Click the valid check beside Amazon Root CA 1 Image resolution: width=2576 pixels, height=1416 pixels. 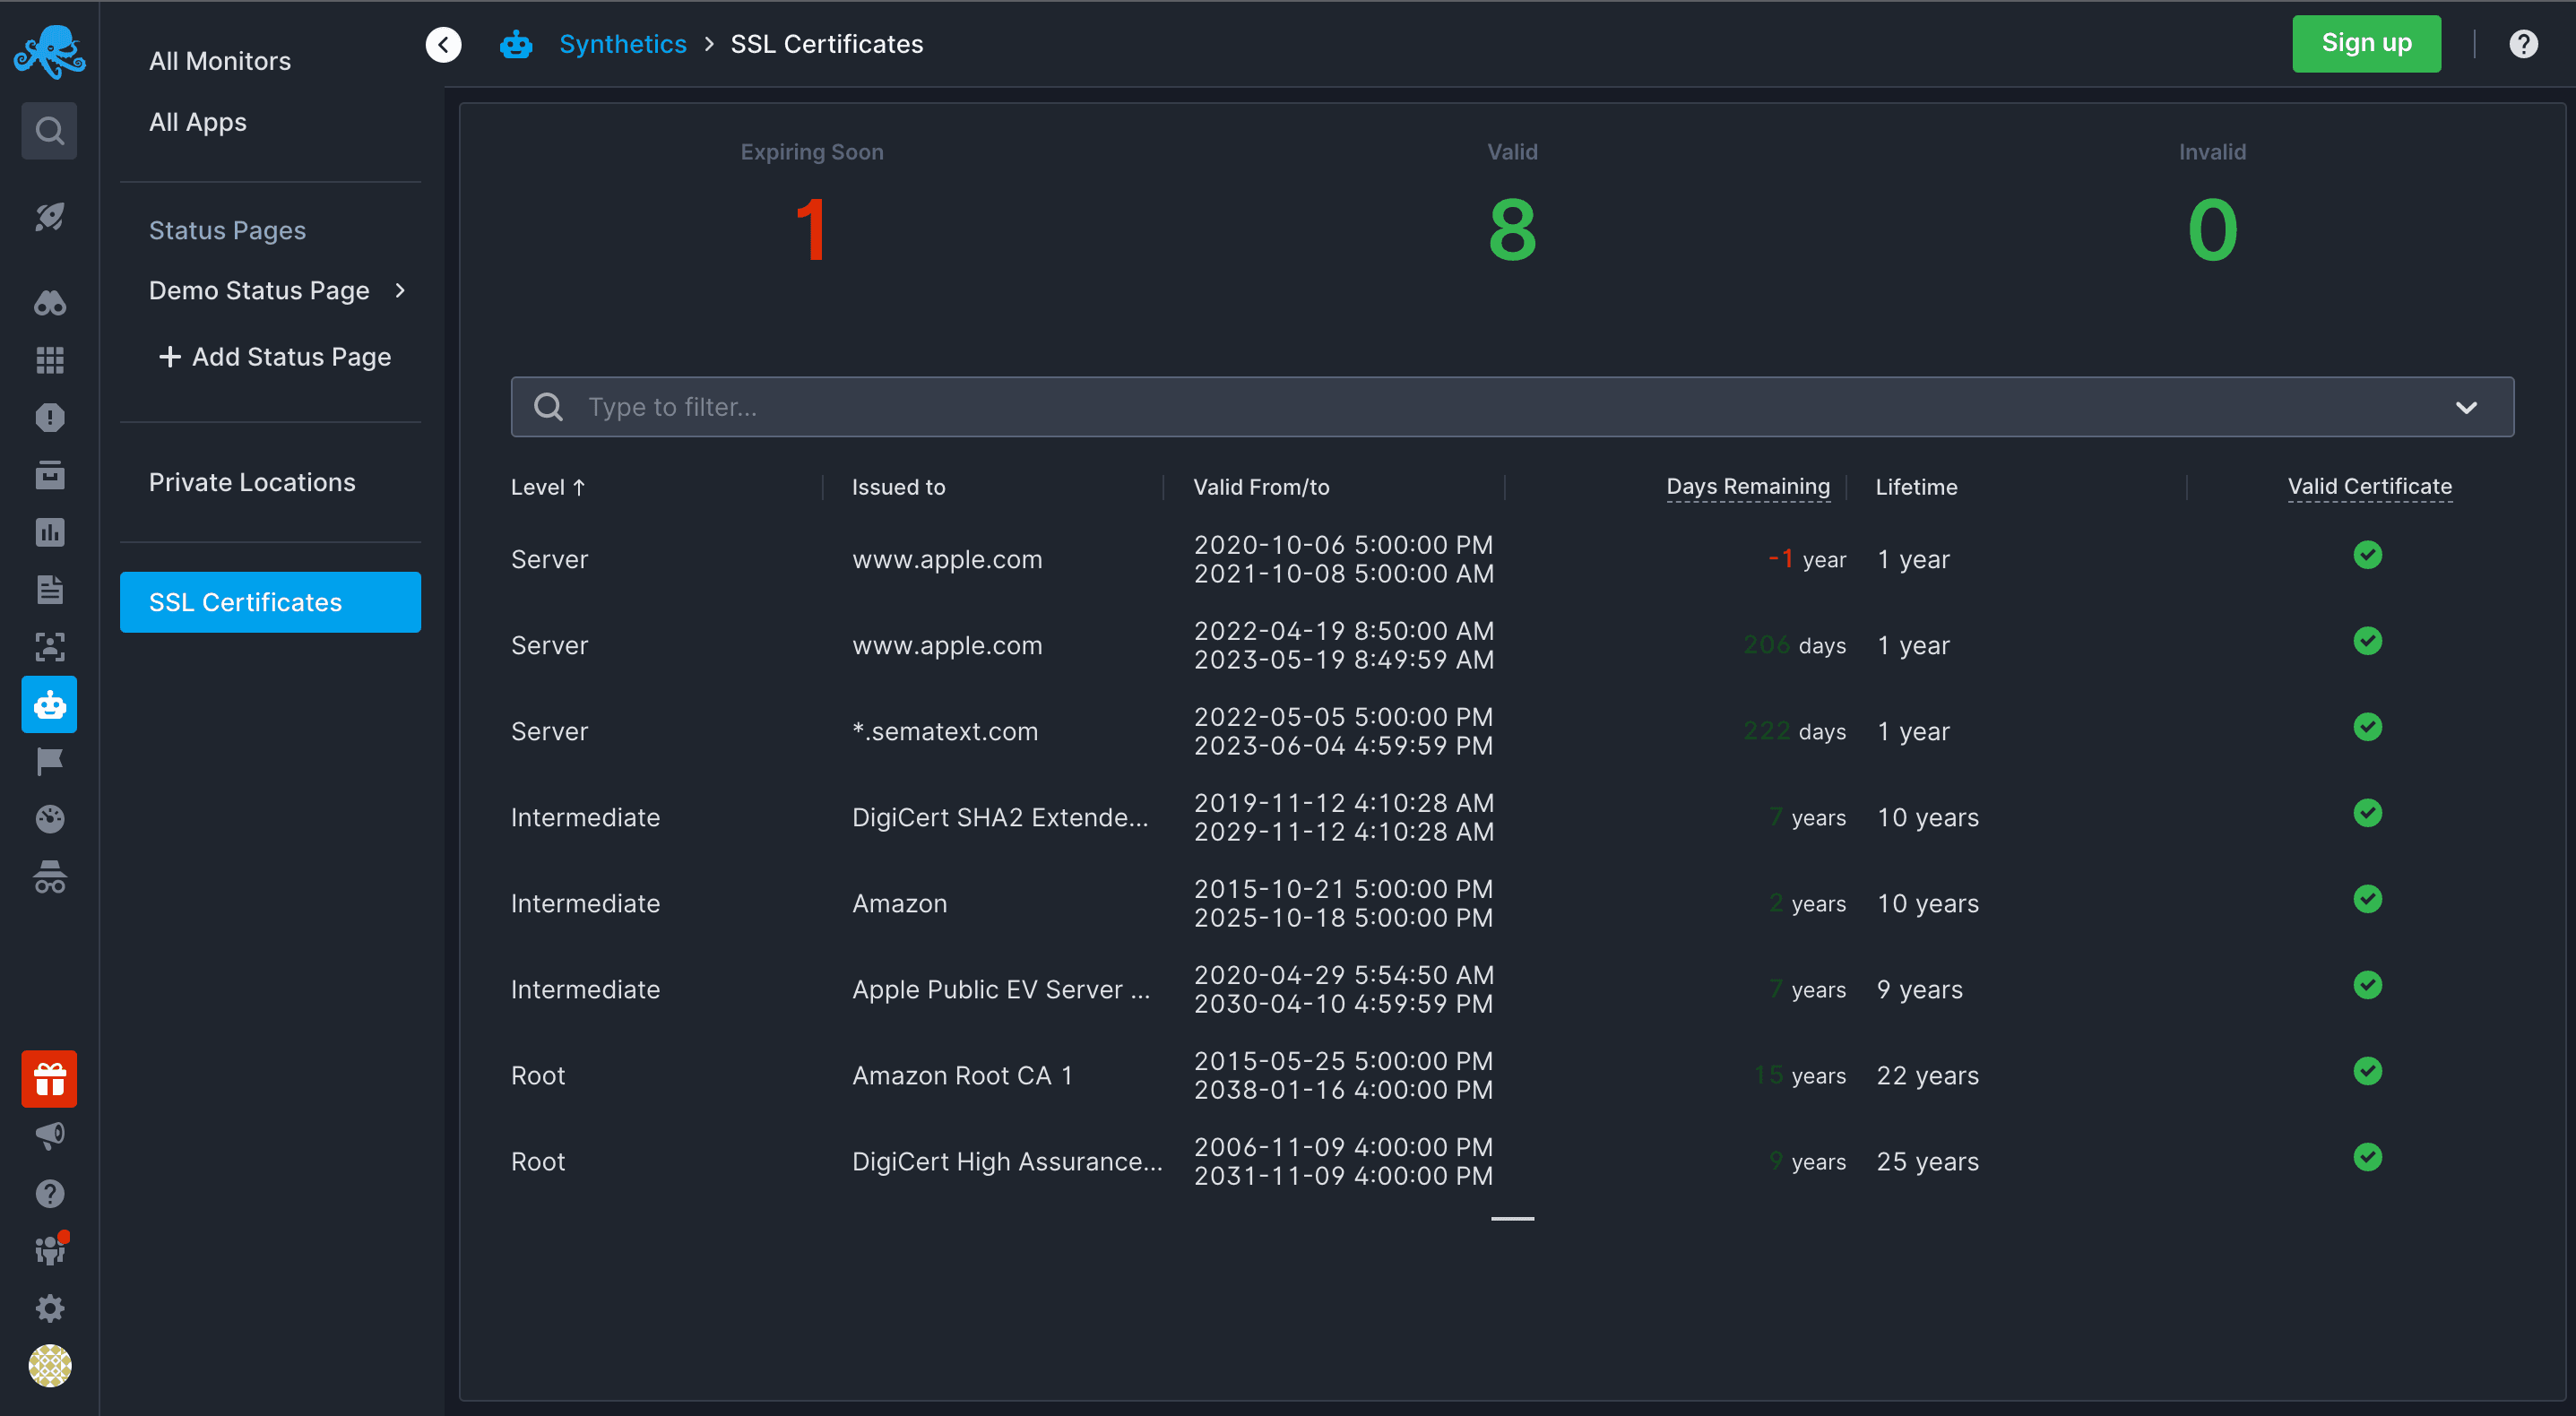[x=2367, y=1071]
